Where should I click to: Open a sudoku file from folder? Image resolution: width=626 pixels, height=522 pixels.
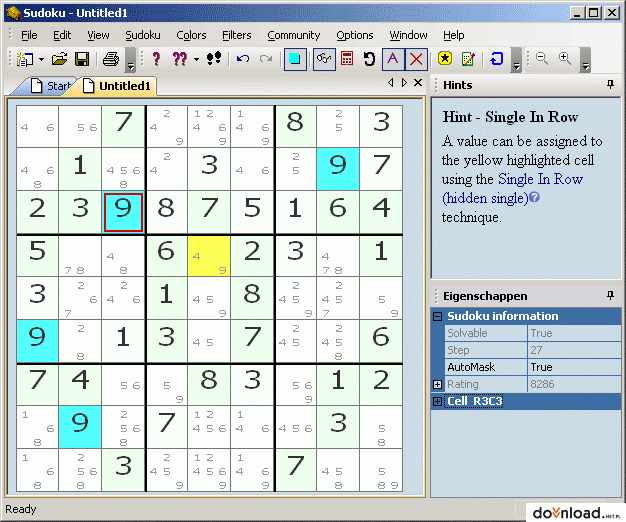[x=59, y=59]
